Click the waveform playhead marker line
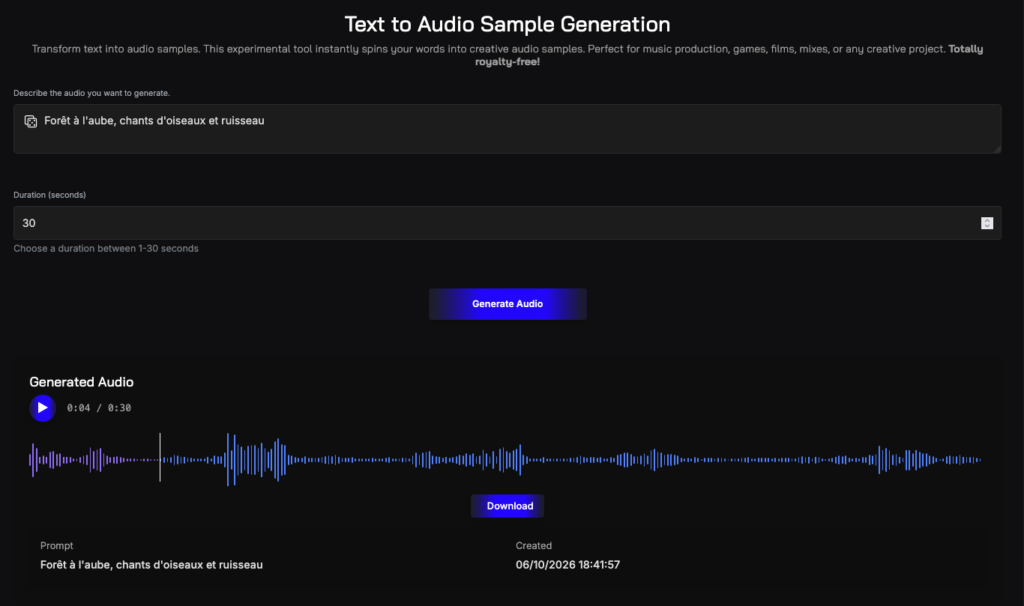The image size is (1024, 606). [x=160, y=457]
